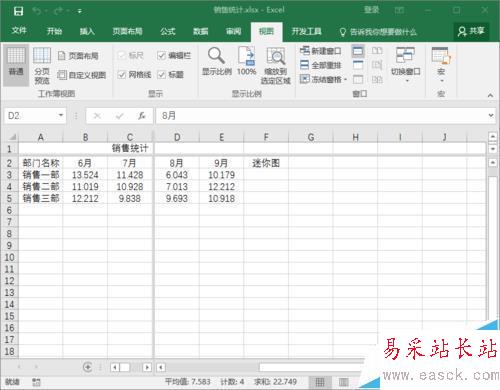Collapse the ribbon with the chevron
This screenshot has height=390, width=500.
click(490, 95)
